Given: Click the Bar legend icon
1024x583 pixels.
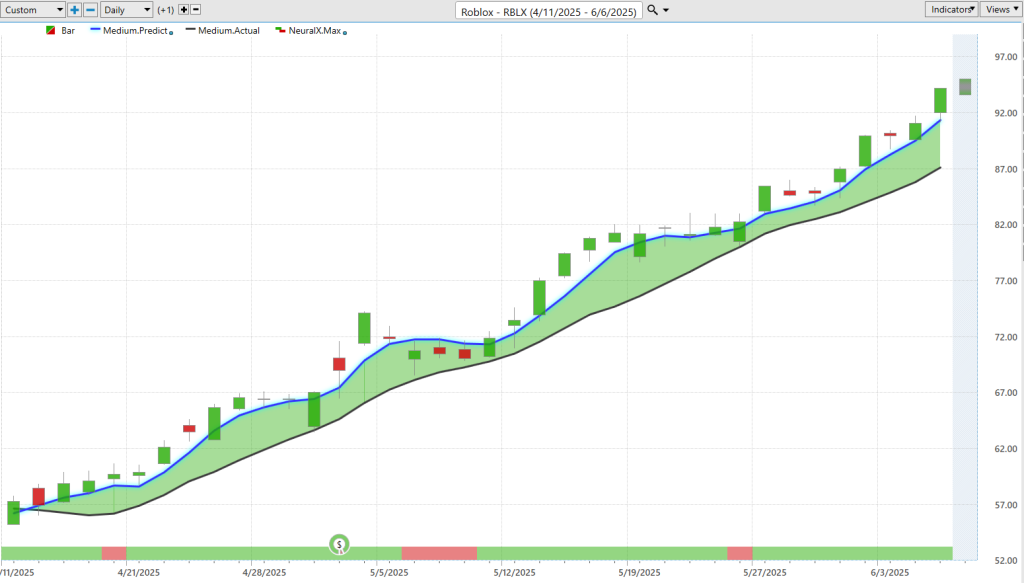Looking at the screenshot, I should click(50, 31).
